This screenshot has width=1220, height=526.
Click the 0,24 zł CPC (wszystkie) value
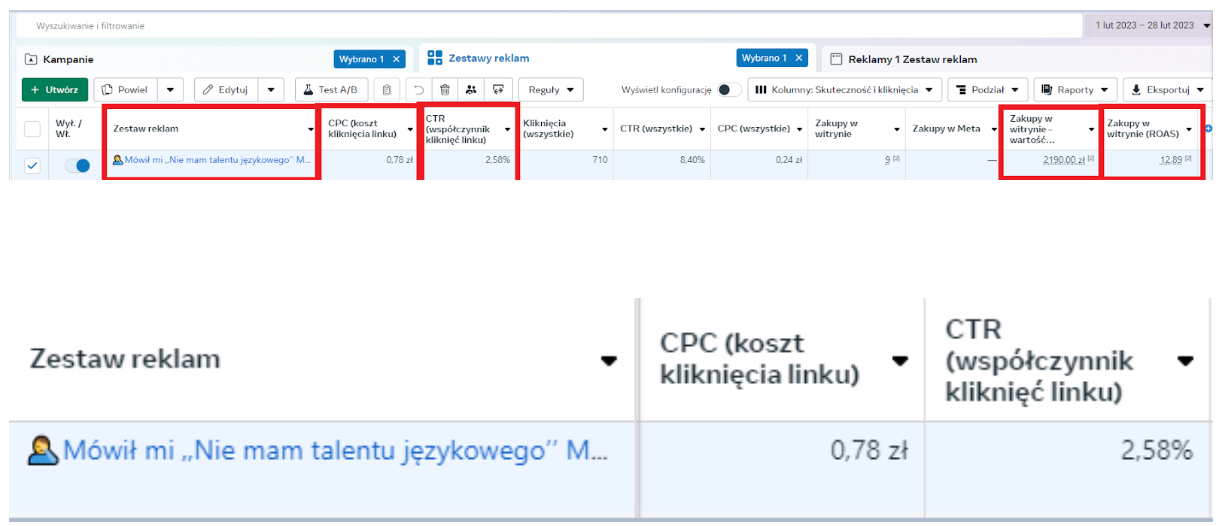[x=791, y=160]
